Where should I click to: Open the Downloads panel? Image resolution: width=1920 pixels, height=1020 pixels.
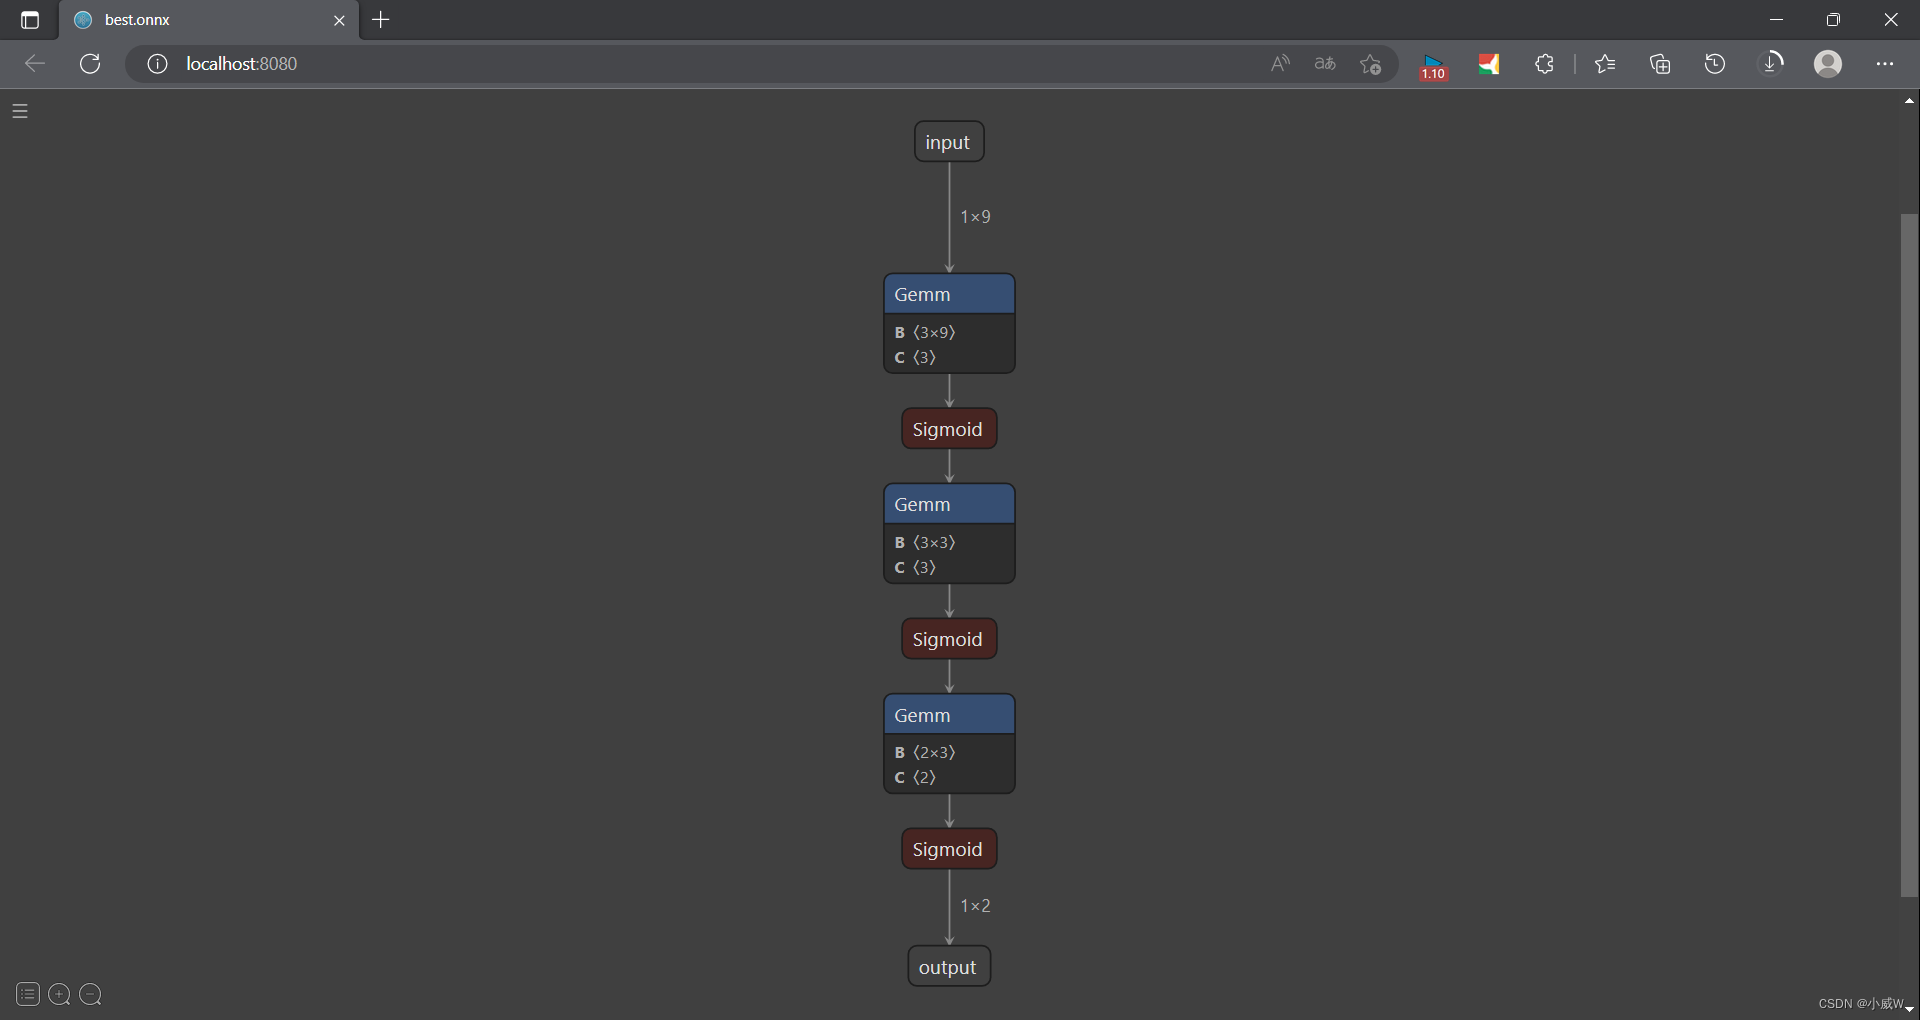(1773, 63)
